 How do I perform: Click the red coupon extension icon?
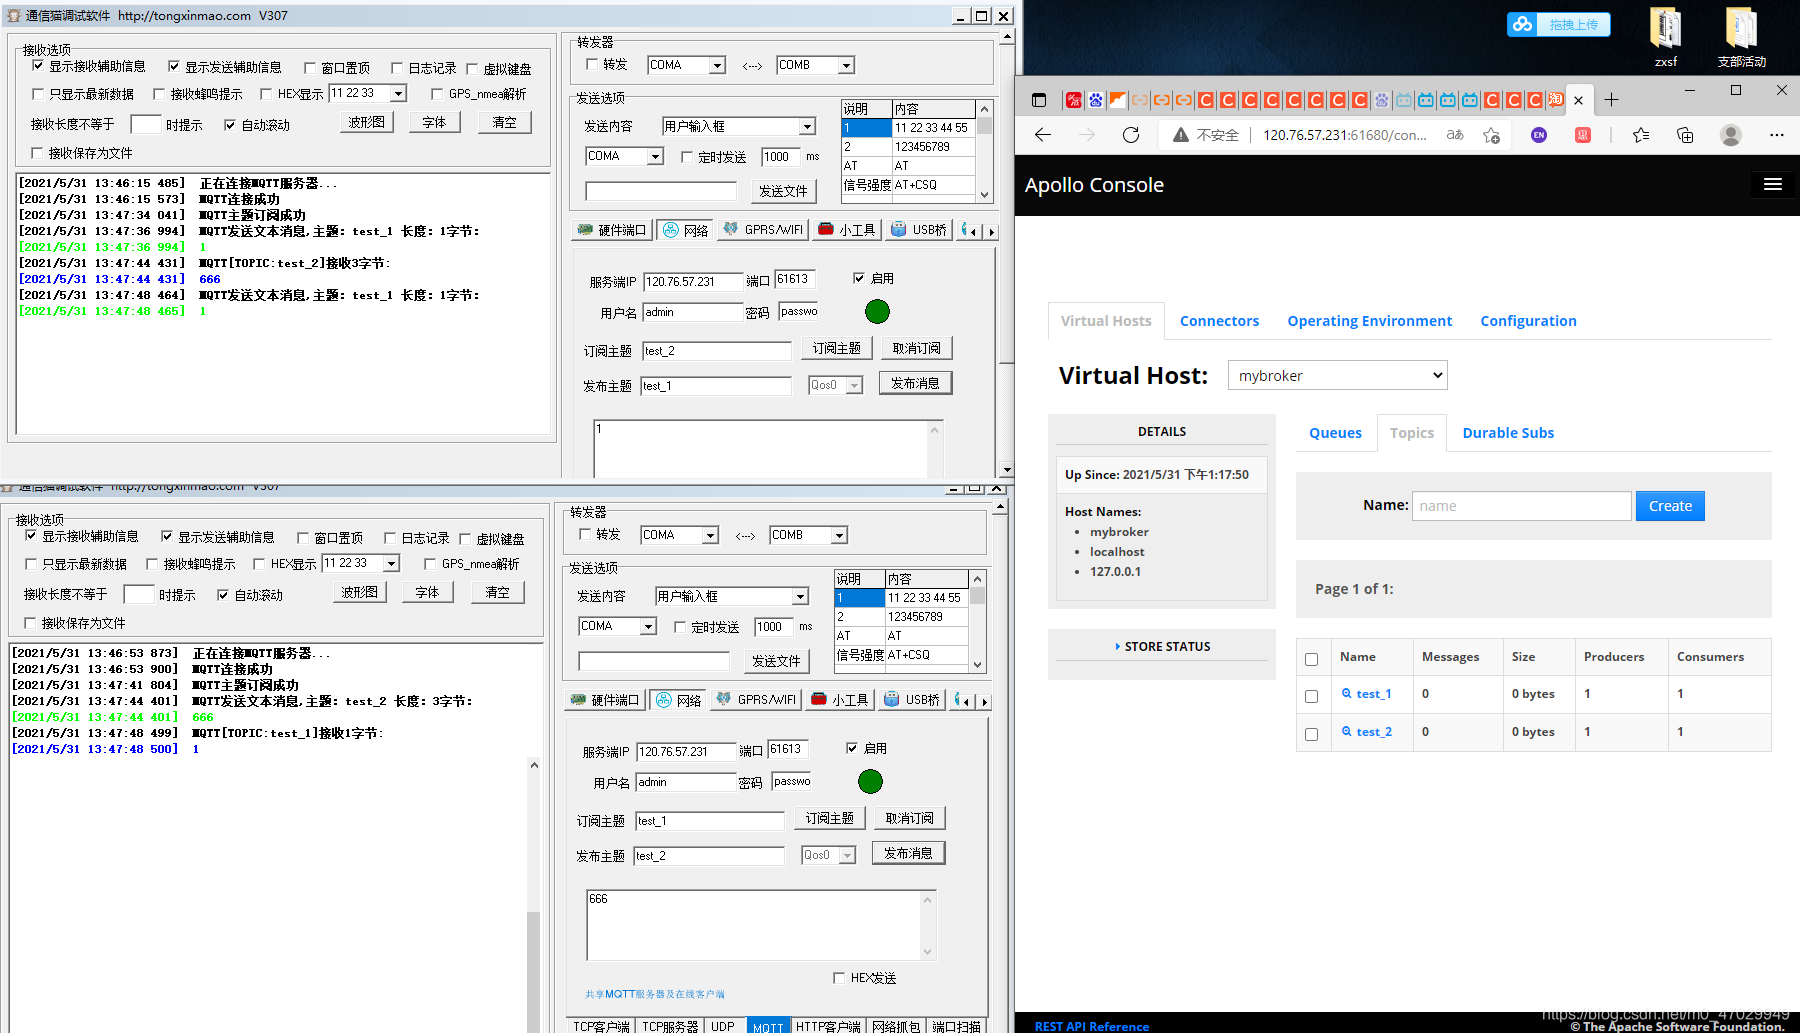[1583, 135]
